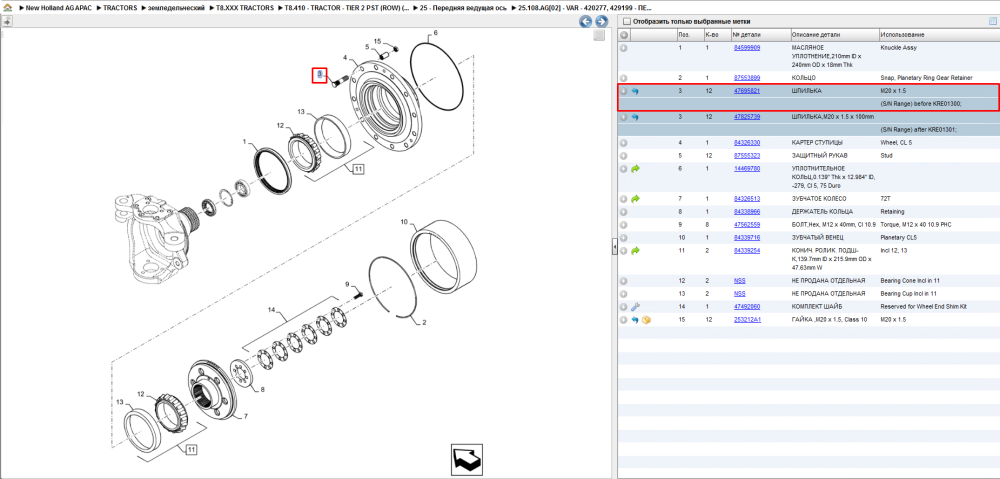
Task: Click green arrow icon for part 84326513
Action: 635,199
